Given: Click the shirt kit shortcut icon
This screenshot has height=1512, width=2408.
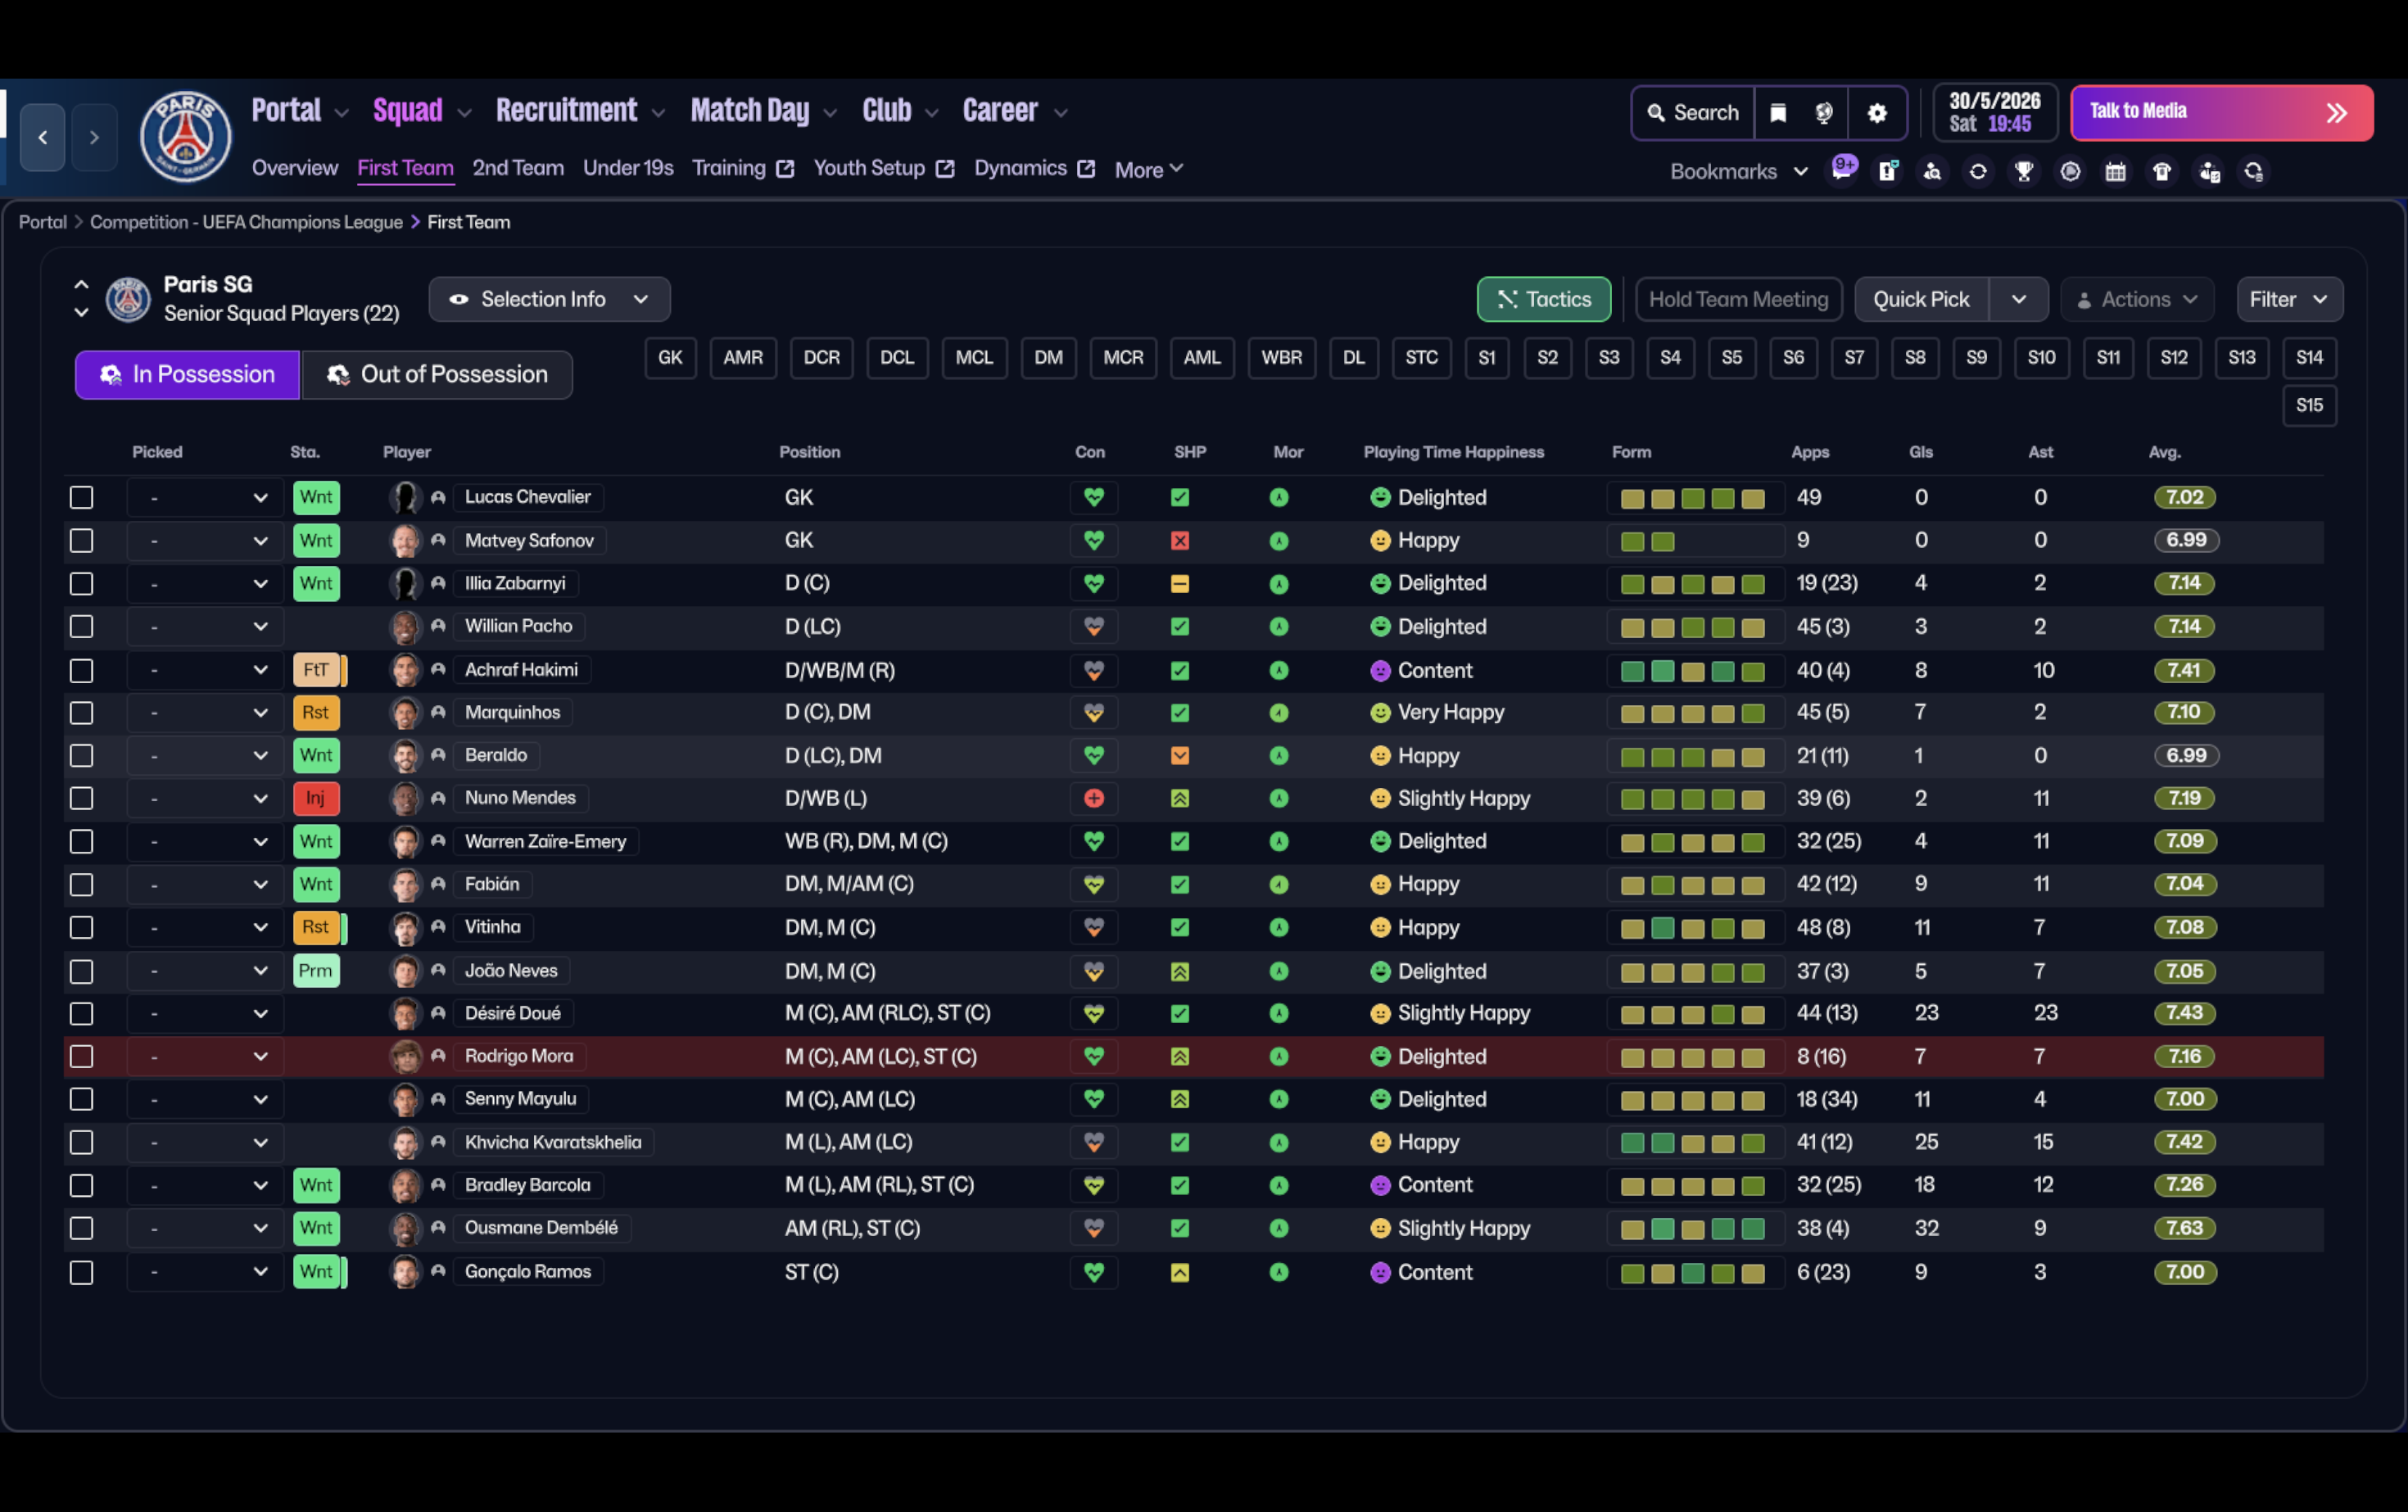Looking at the screenshot, I should coord(2161,171).
